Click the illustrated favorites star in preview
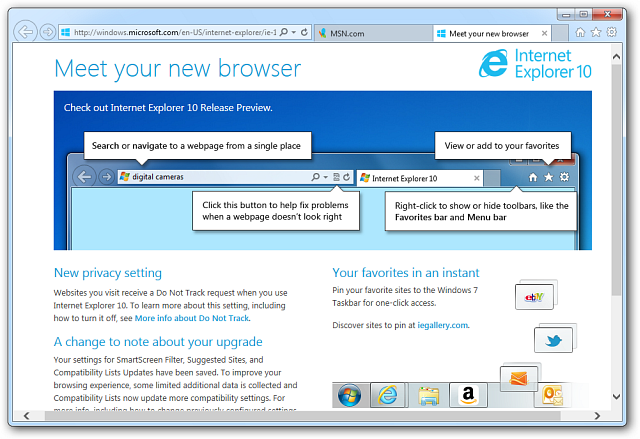 549,177
